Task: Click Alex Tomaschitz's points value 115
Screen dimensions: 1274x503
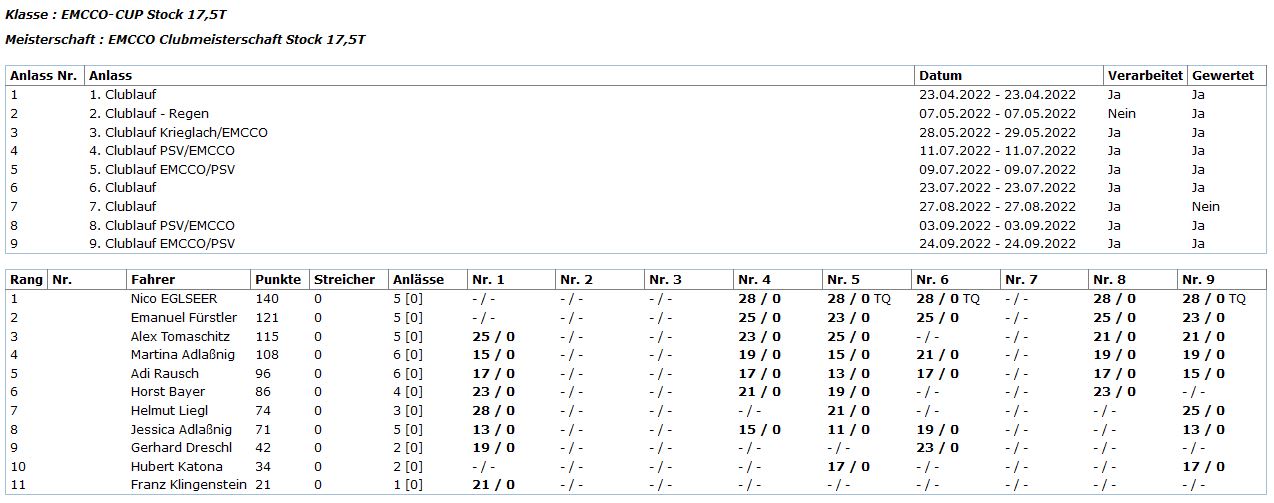Action: click(266, 336)
